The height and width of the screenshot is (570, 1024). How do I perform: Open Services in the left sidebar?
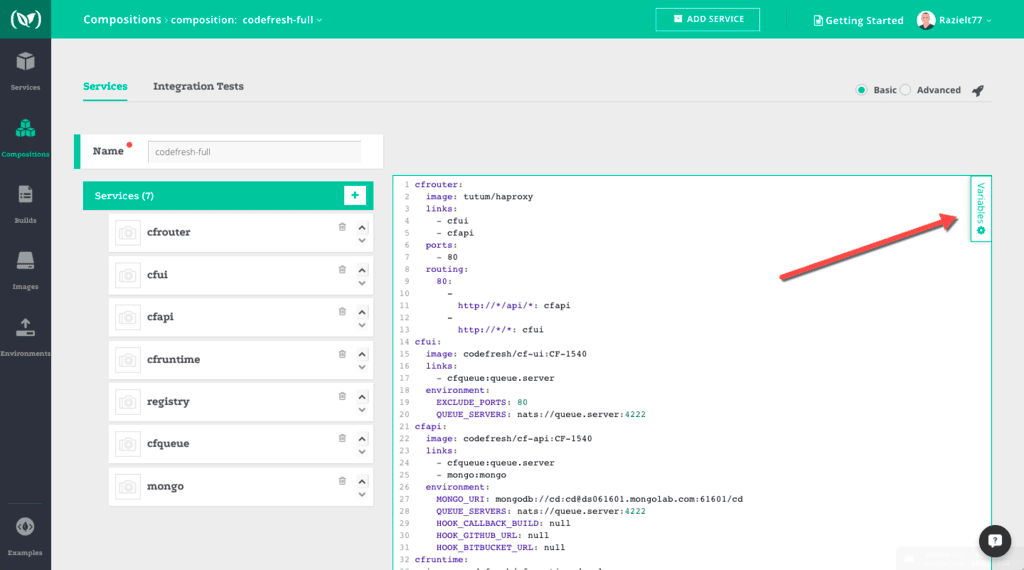point(25,70)
